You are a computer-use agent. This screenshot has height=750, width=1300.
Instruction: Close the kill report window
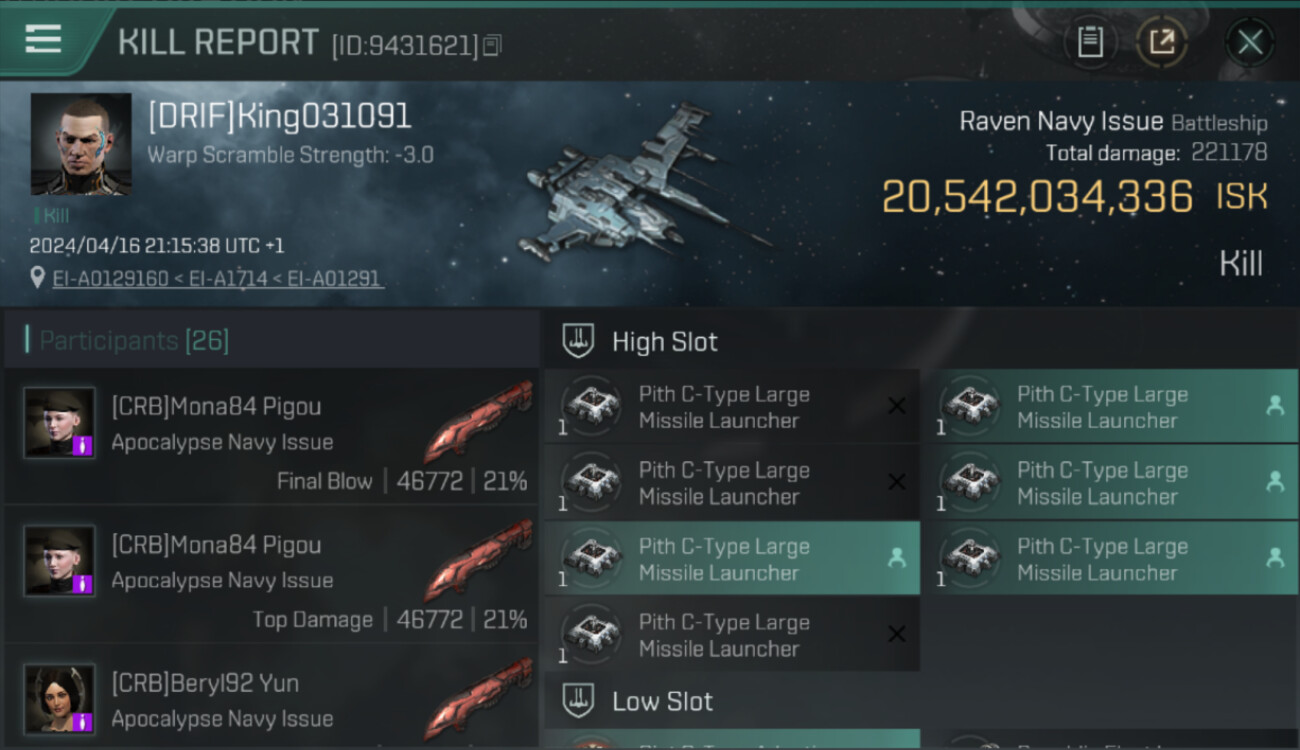click(1250, 42)
